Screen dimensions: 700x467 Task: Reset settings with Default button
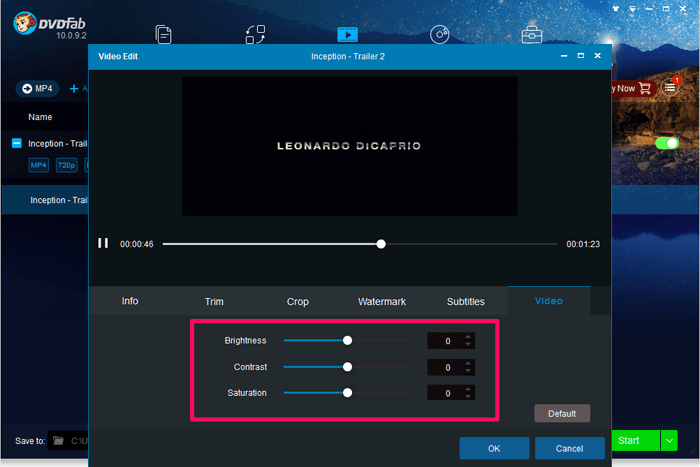click(x=562, y=413)
